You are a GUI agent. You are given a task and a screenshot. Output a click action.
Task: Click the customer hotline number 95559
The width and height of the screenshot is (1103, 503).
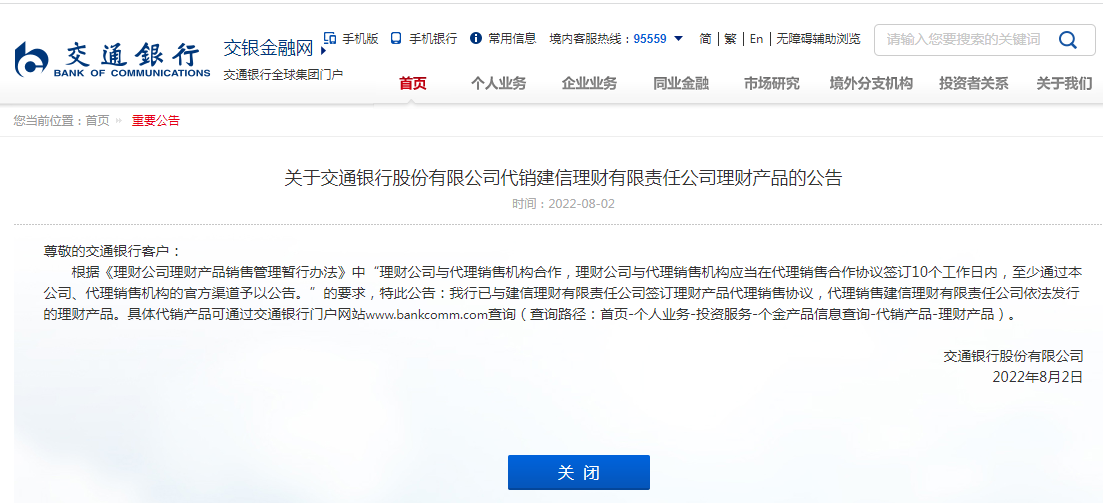(650, 39)
